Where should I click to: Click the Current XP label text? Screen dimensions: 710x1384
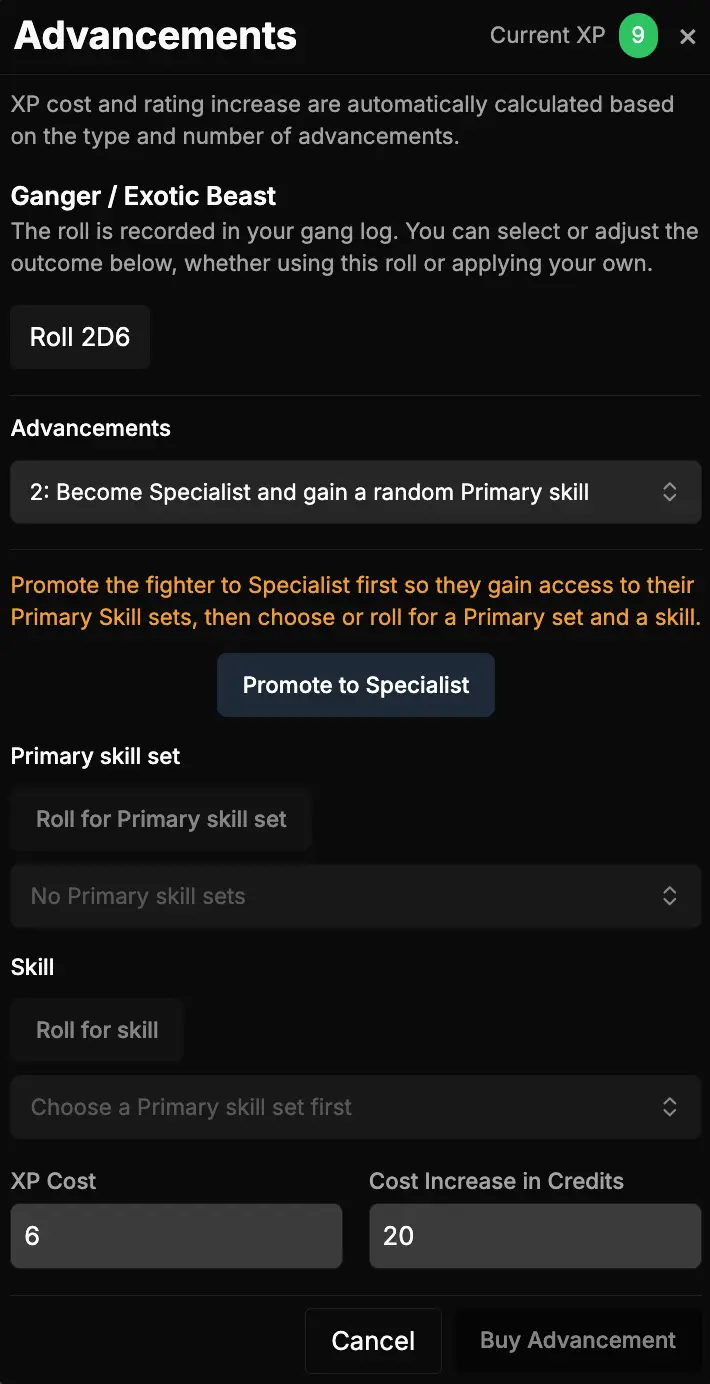pos(547,36)
